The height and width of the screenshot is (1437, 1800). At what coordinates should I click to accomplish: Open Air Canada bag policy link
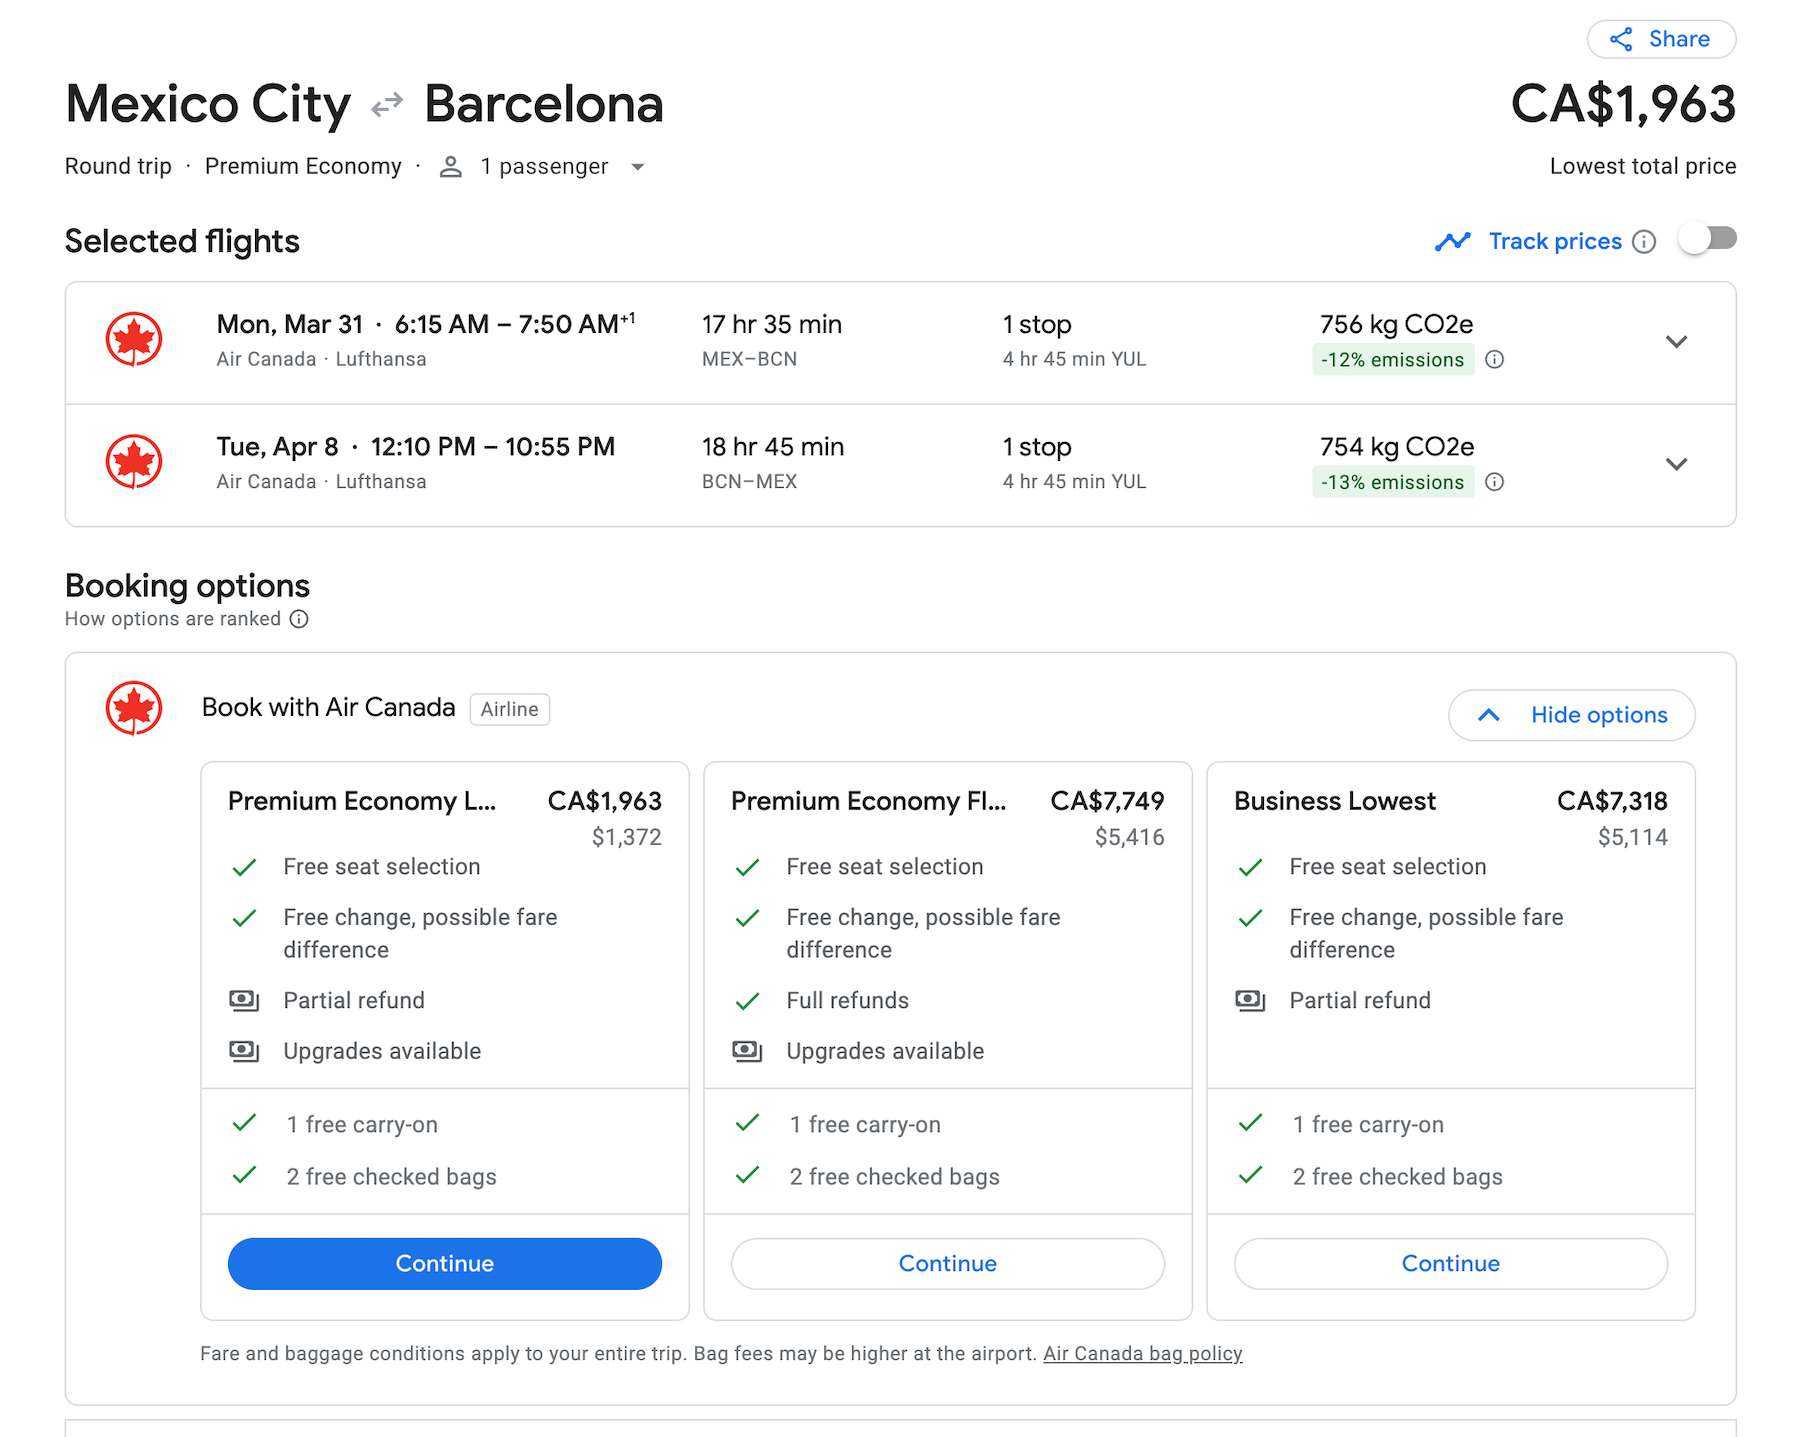pyautogui.click(x=1143, y=1354)
